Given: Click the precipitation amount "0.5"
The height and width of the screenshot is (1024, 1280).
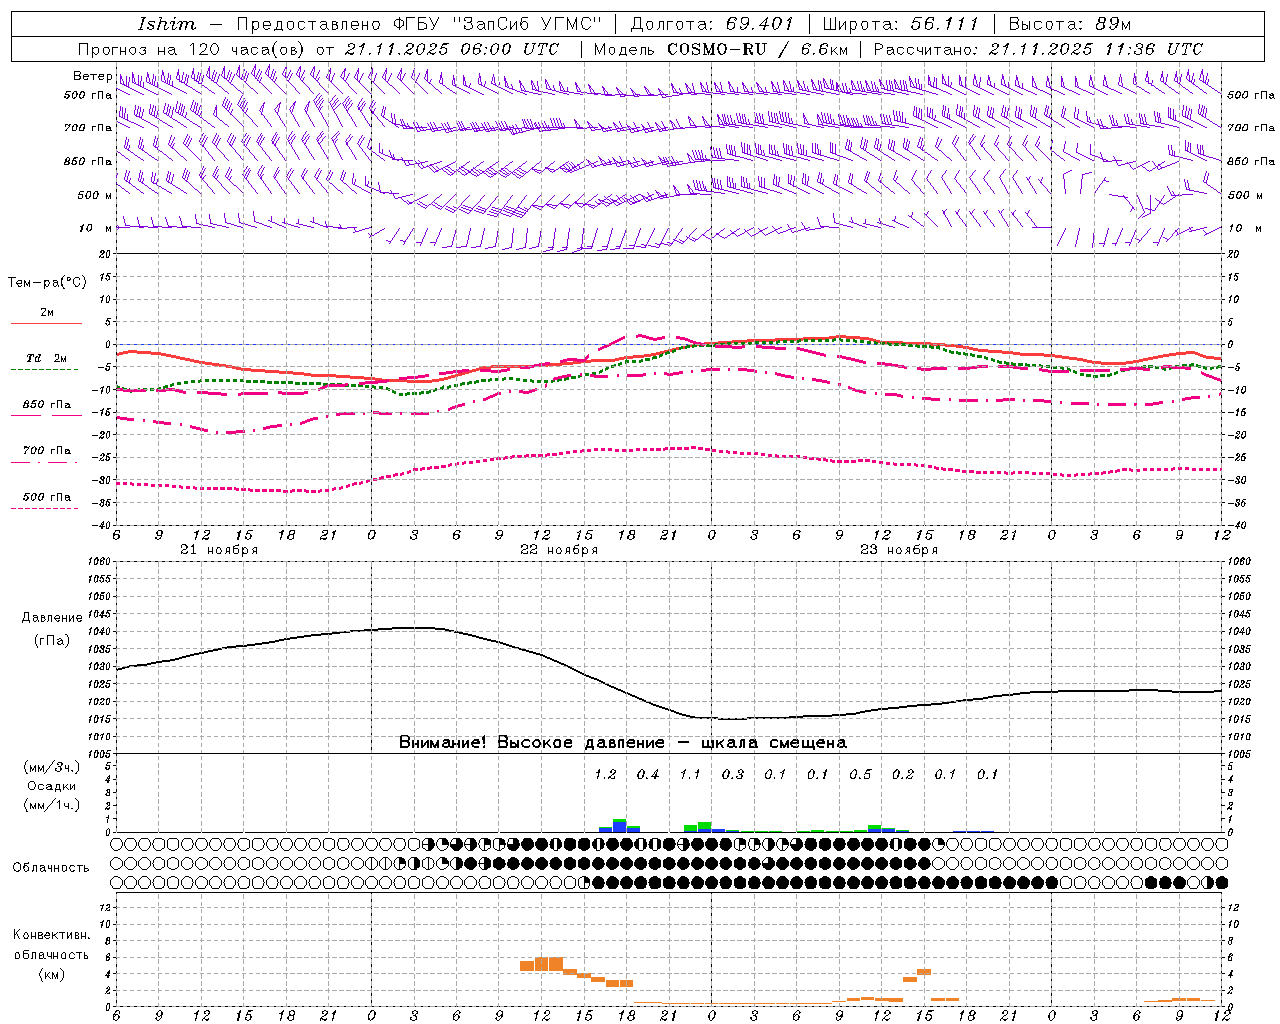Looking at the screenshot, I should point(860,775).
